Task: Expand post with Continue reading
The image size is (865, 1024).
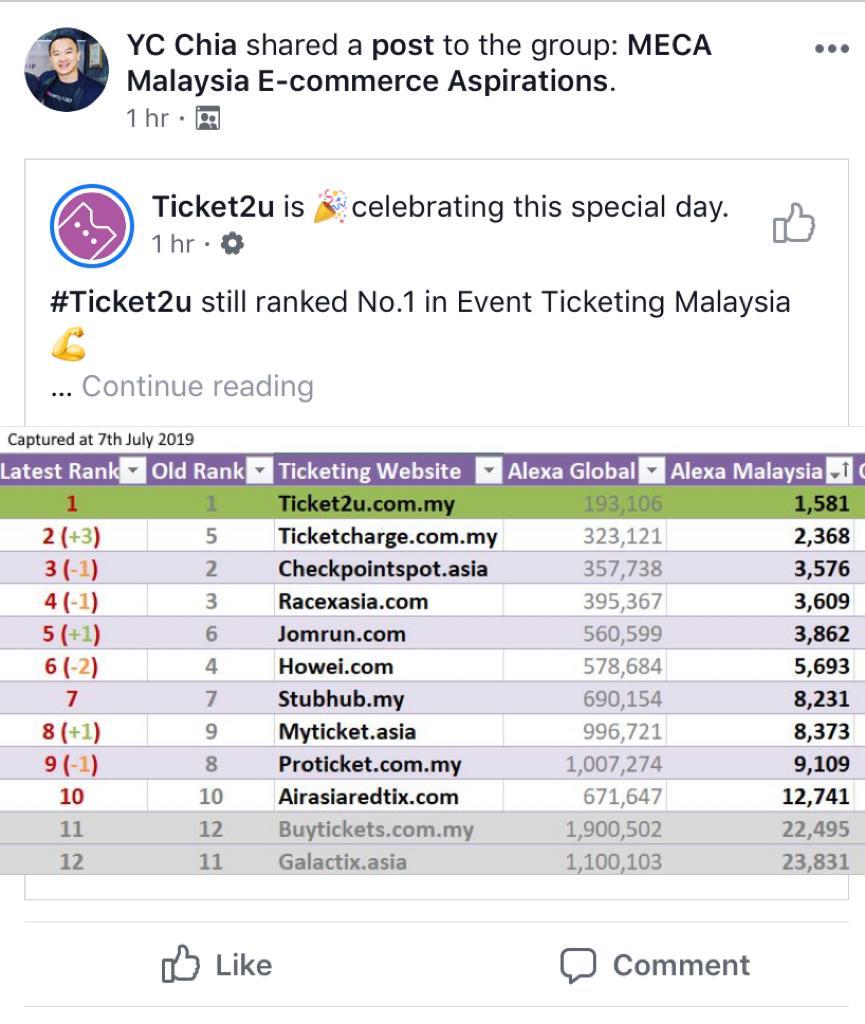Action: point(197,386)
